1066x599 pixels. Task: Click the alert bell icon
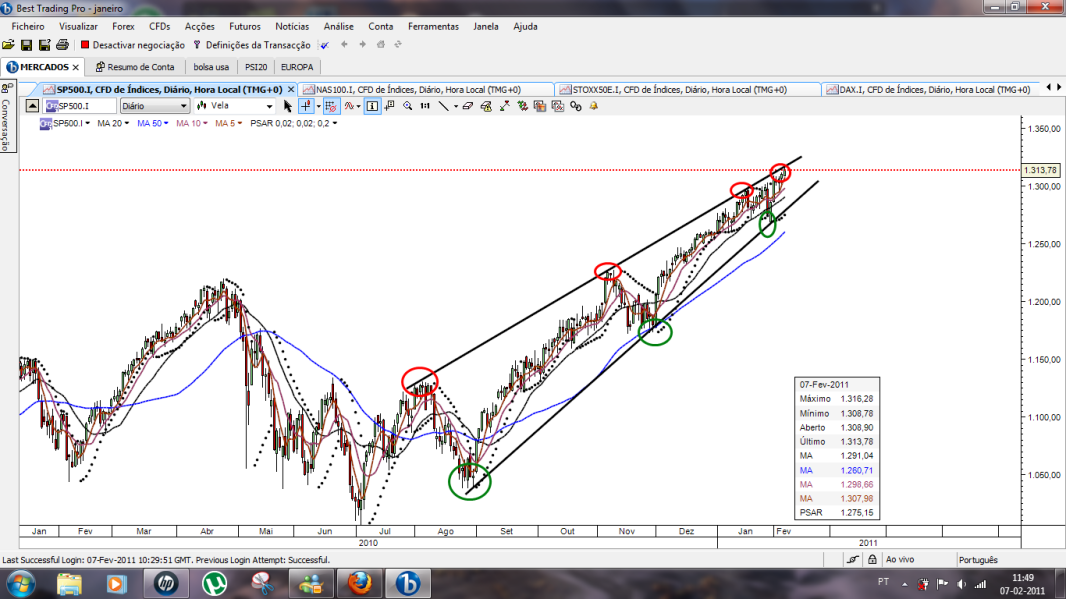coord(594,106)
